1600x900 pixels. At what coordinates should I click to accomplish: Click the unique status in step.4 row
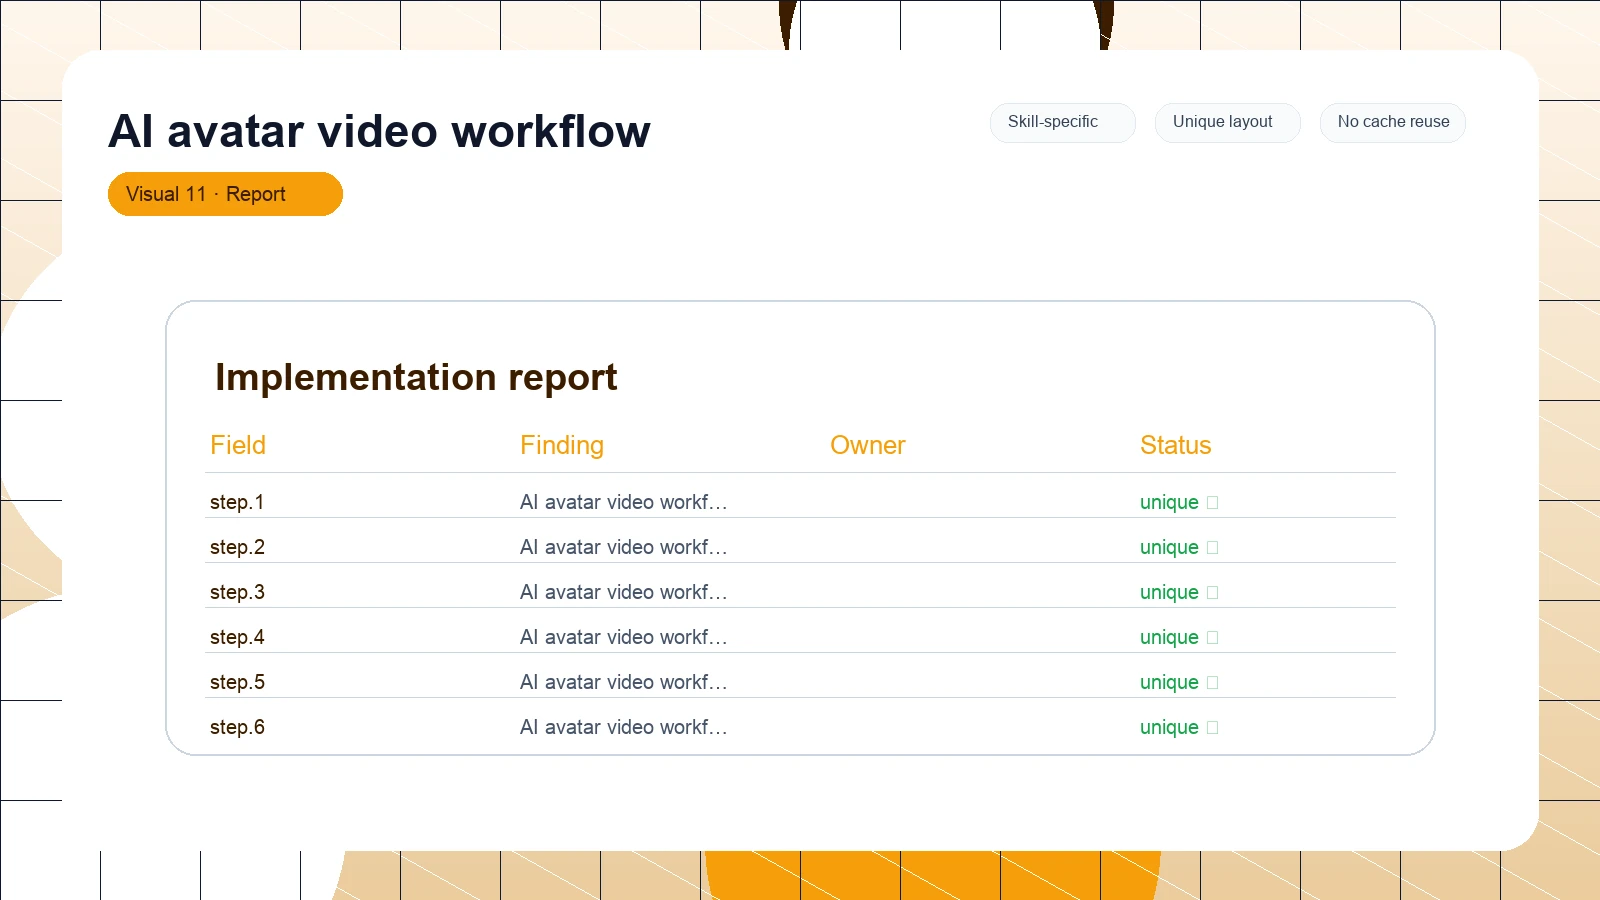(1179, 637)
